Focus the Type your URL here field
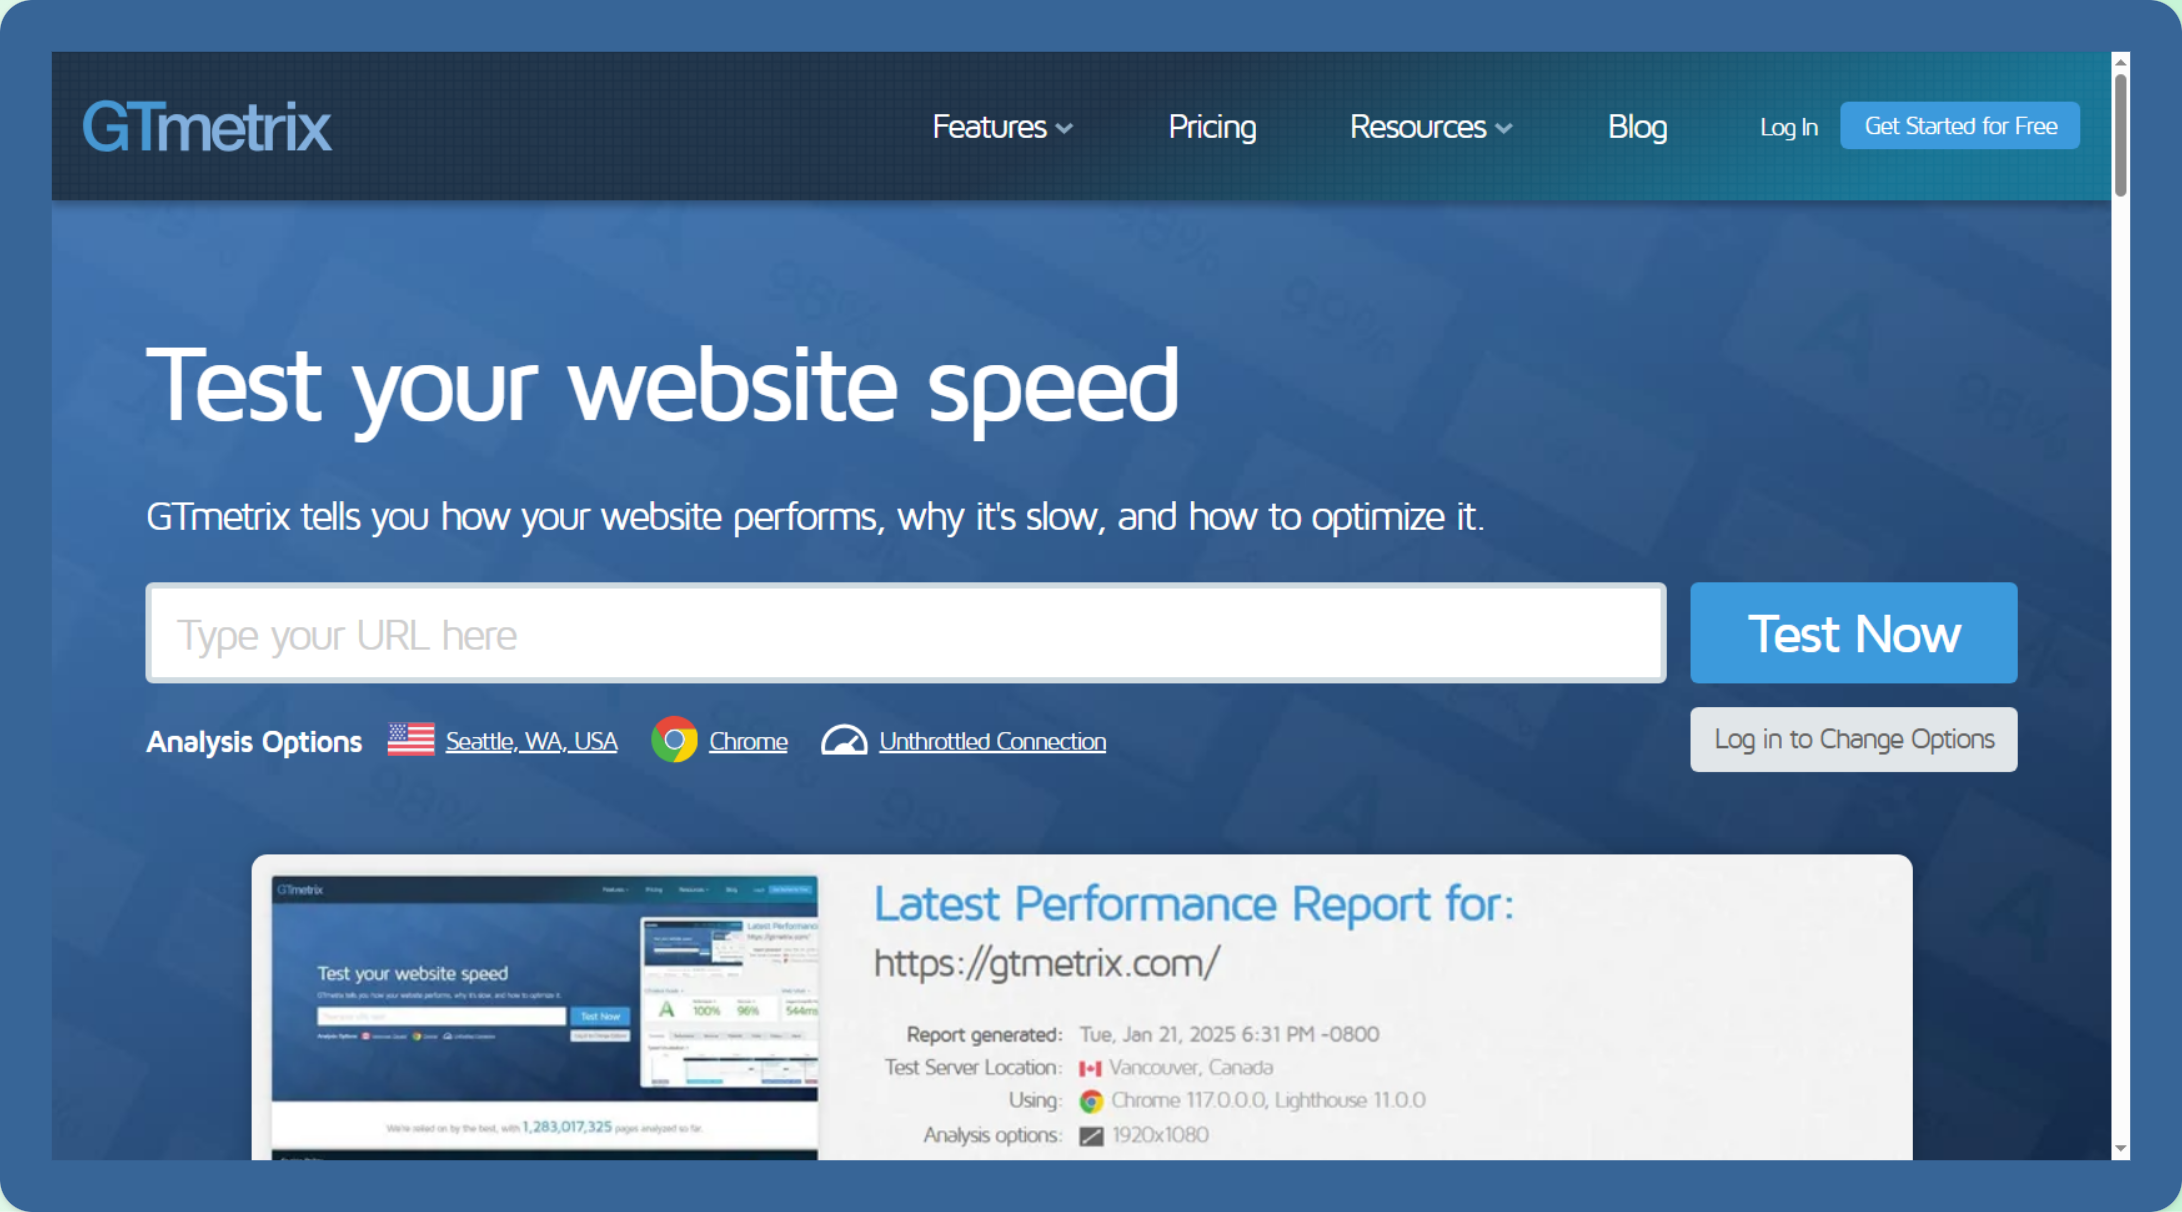Image resolution: width=2182 pixels, height=1212 pixels. click(x=905, y=633)
